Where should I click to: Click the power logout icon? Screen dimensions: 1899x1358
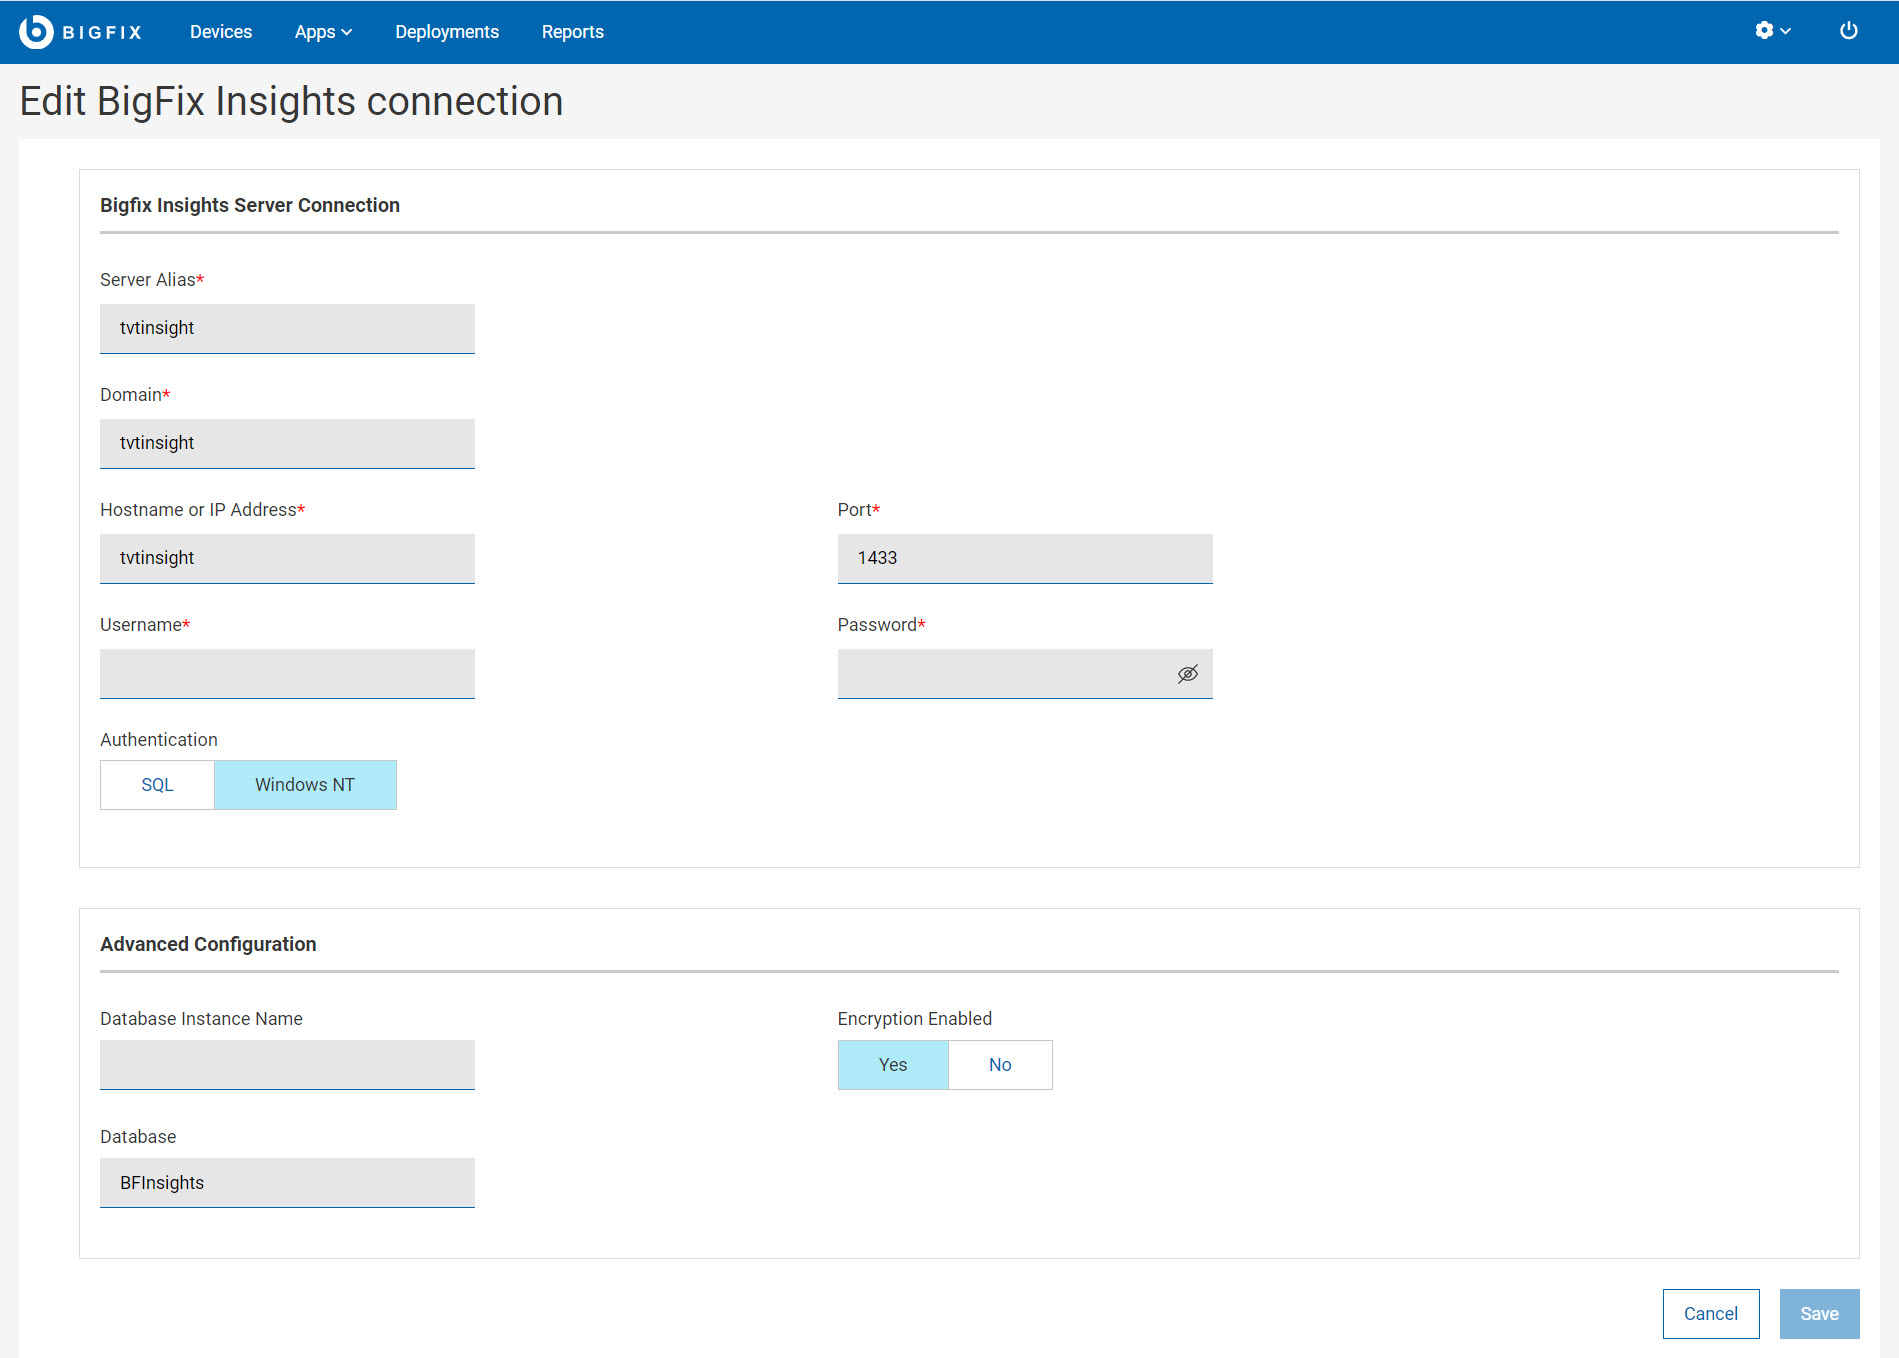(x=1849, y=31)
